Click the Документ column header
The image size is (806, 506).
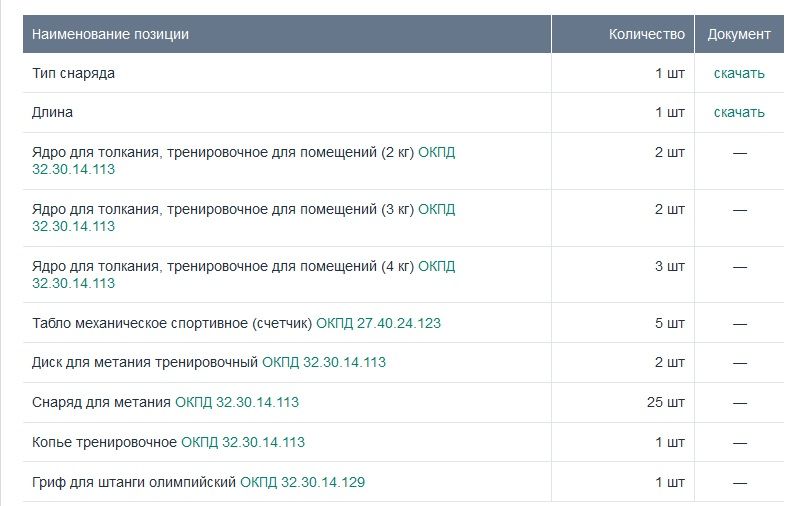point(739,34)
